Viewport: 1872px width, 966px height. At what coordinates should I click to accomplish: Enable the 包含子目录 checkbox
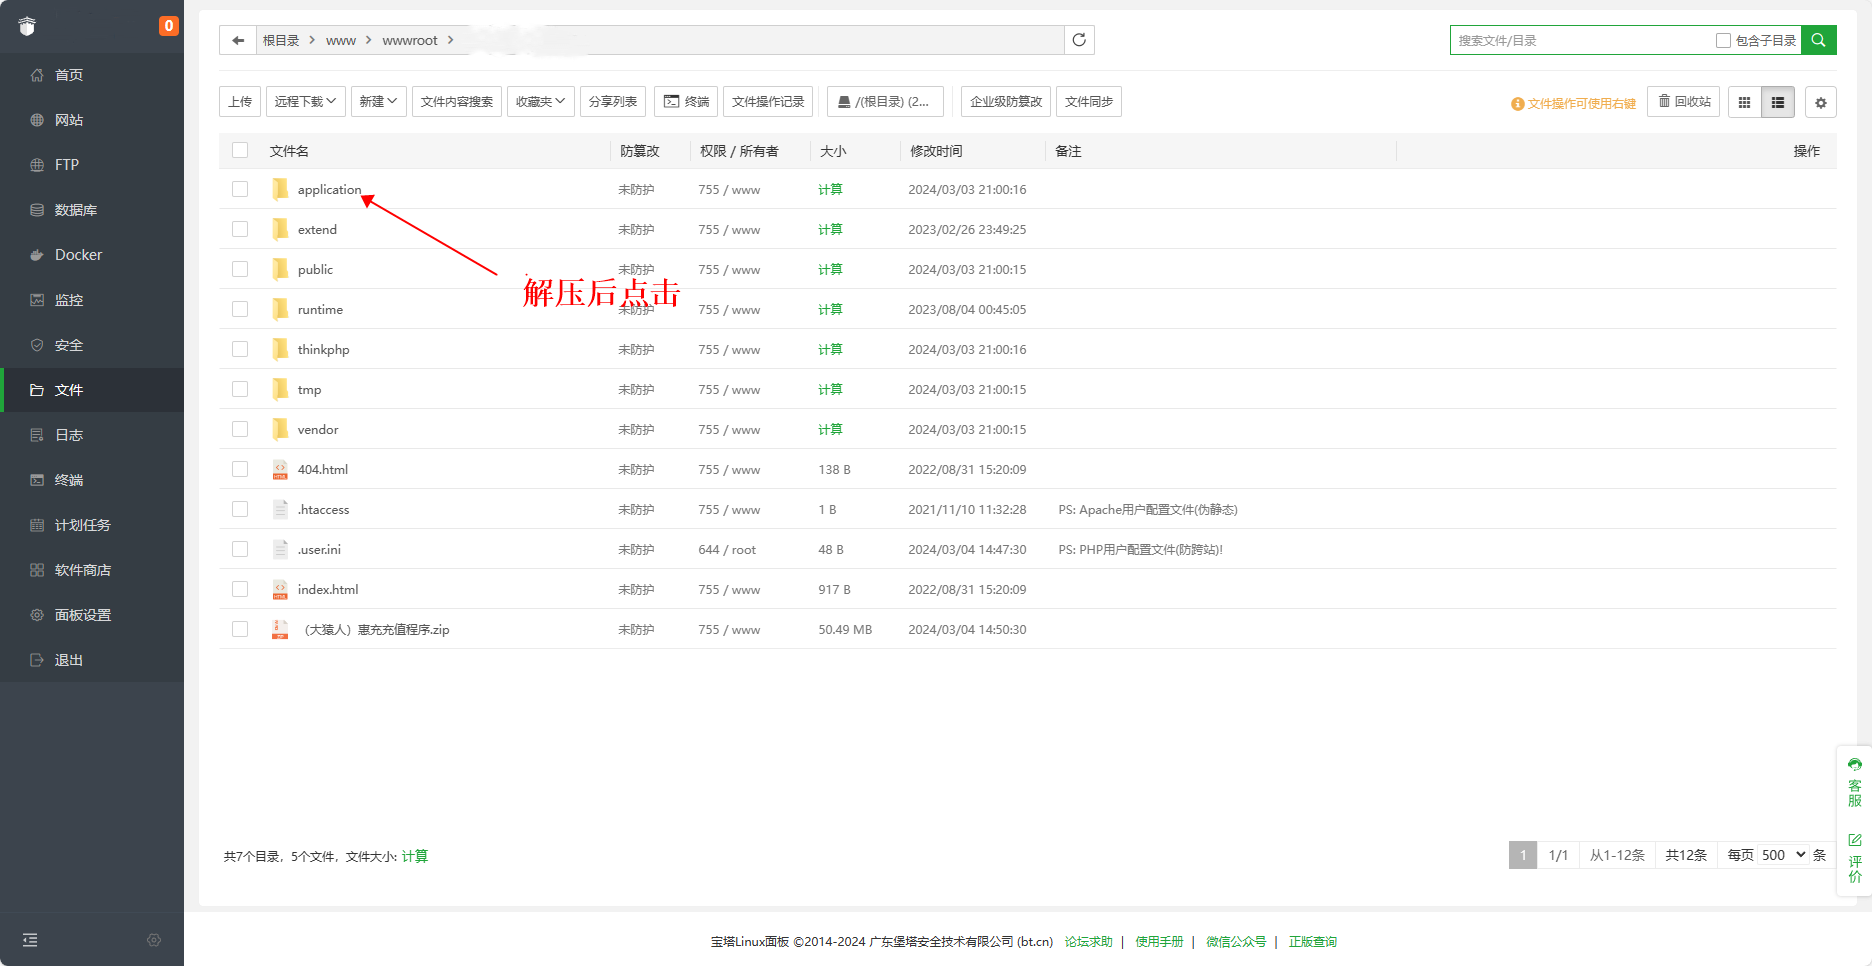coord(1723,41)
